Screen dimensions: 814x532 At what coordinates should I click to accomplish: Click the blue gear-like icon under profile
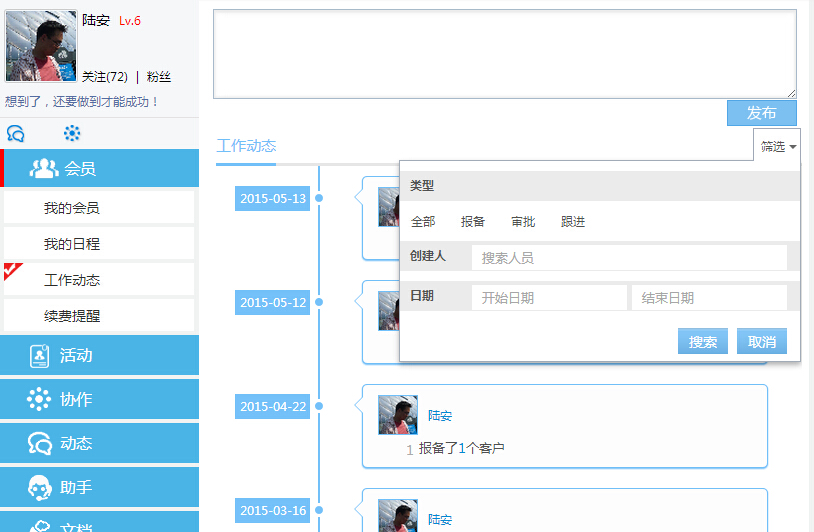tap(72, 133)
